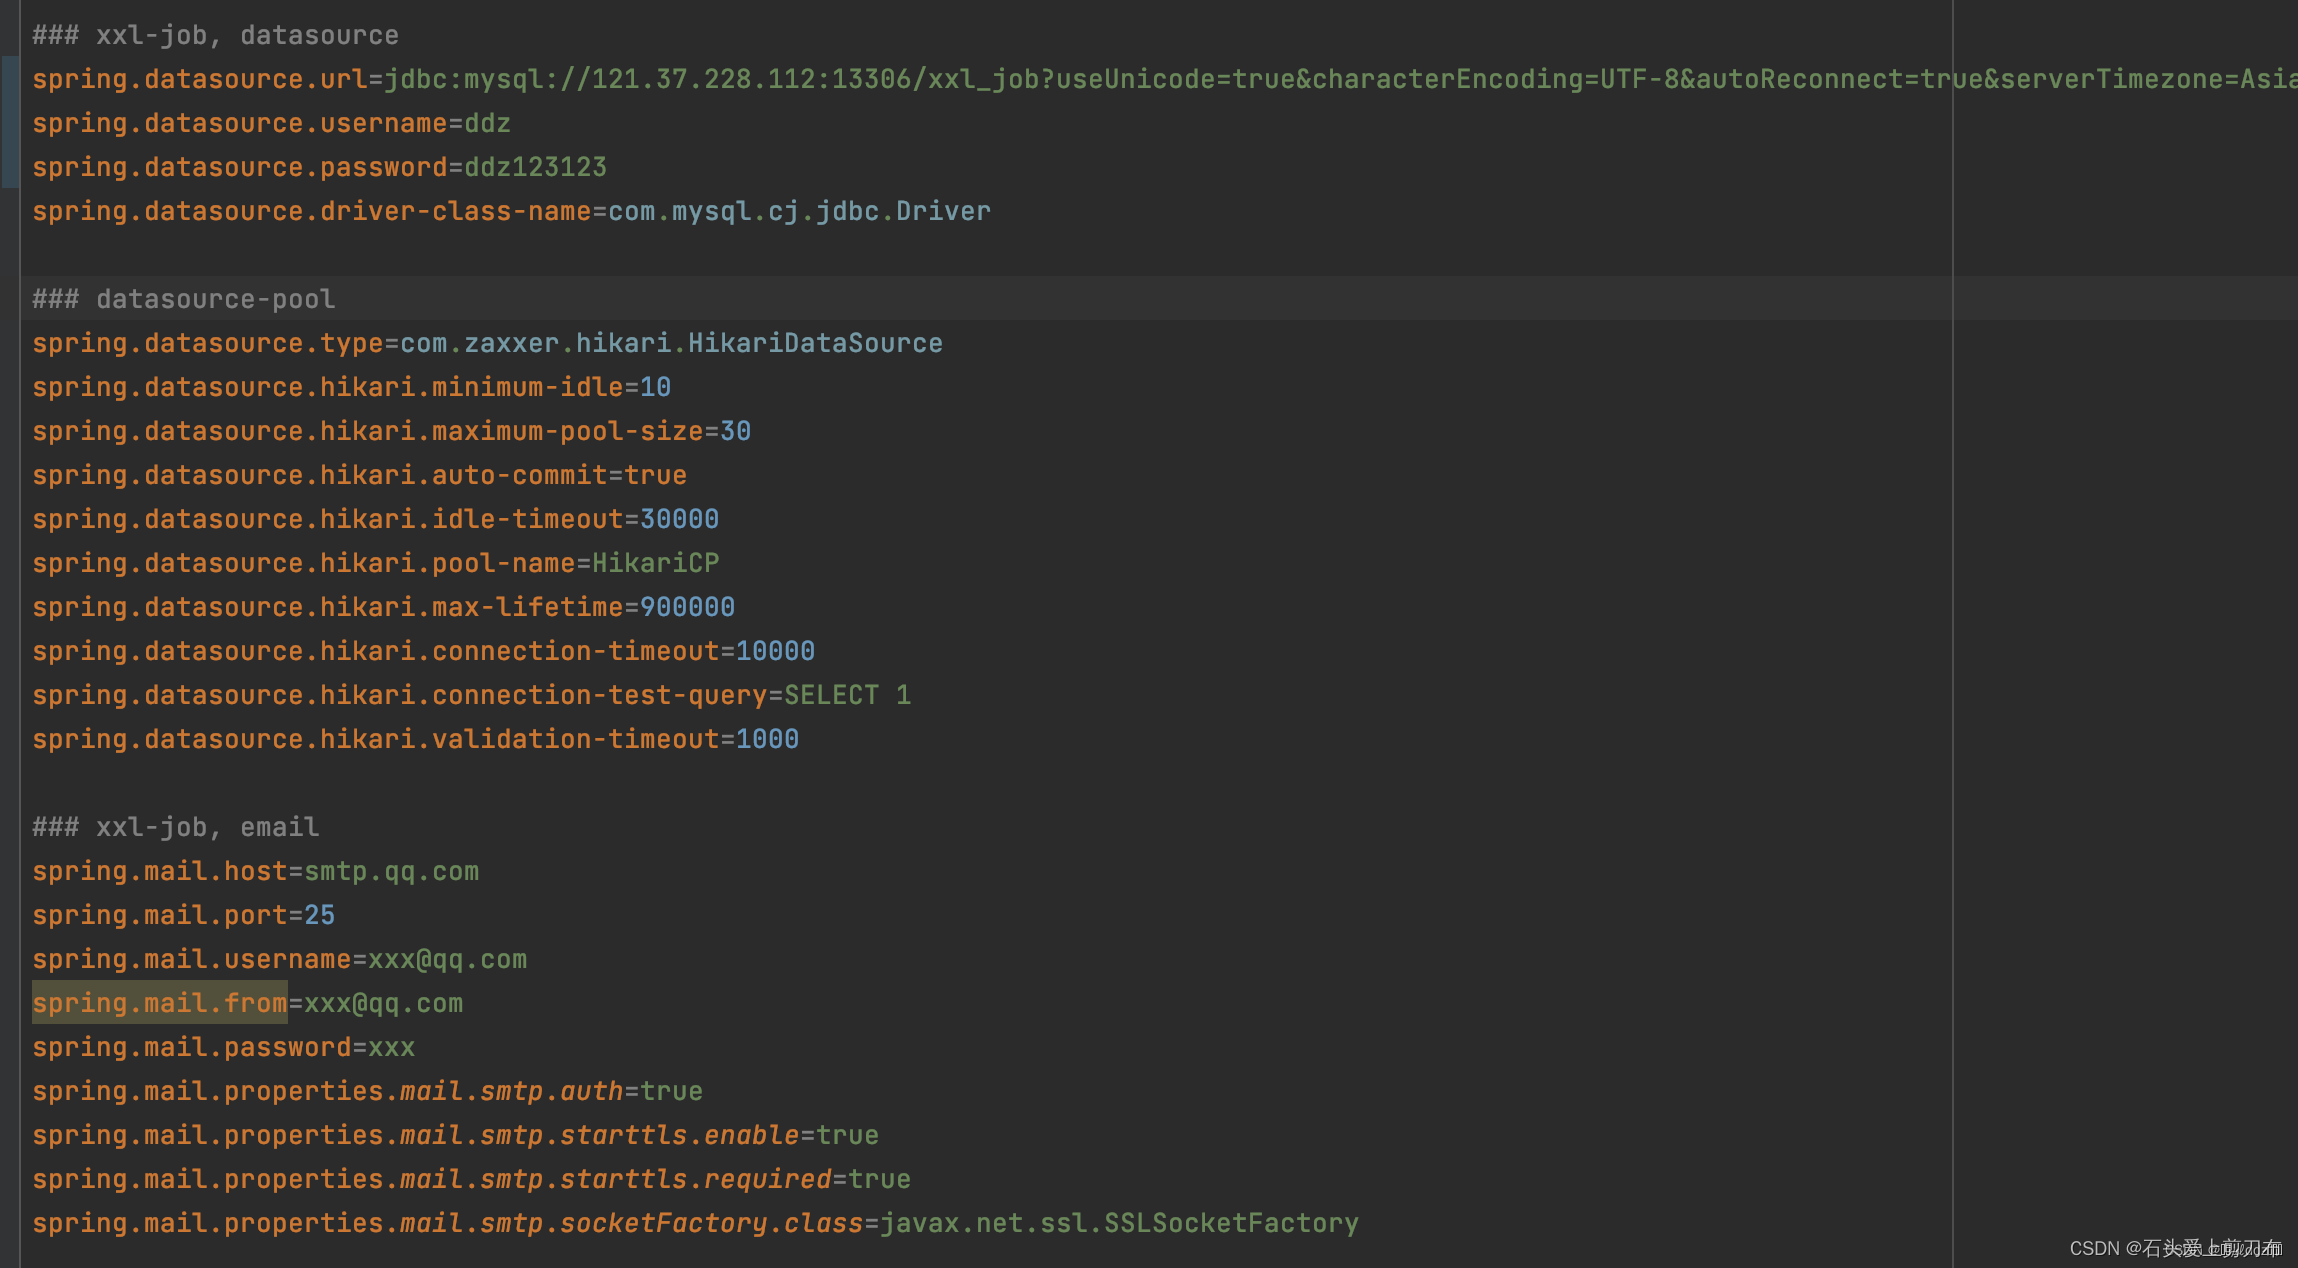Click the spring.datasource.url property key

point(199,79)
